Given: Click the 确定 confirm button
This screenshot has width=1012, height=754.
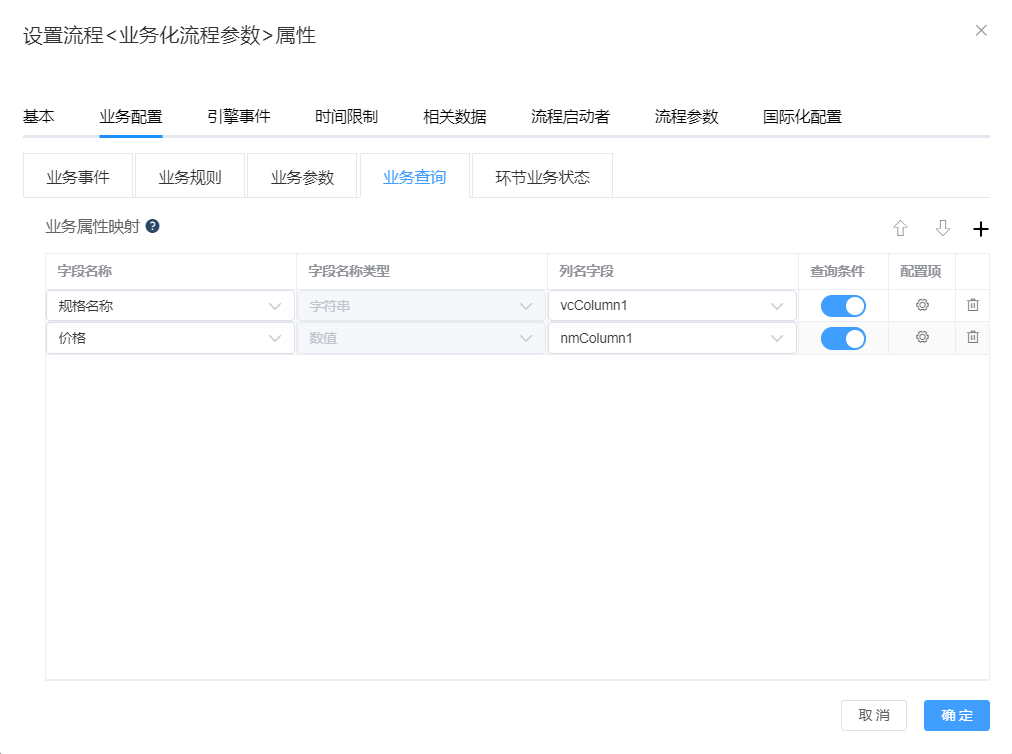Looking at the screenshot, I should tap(956, 715).
